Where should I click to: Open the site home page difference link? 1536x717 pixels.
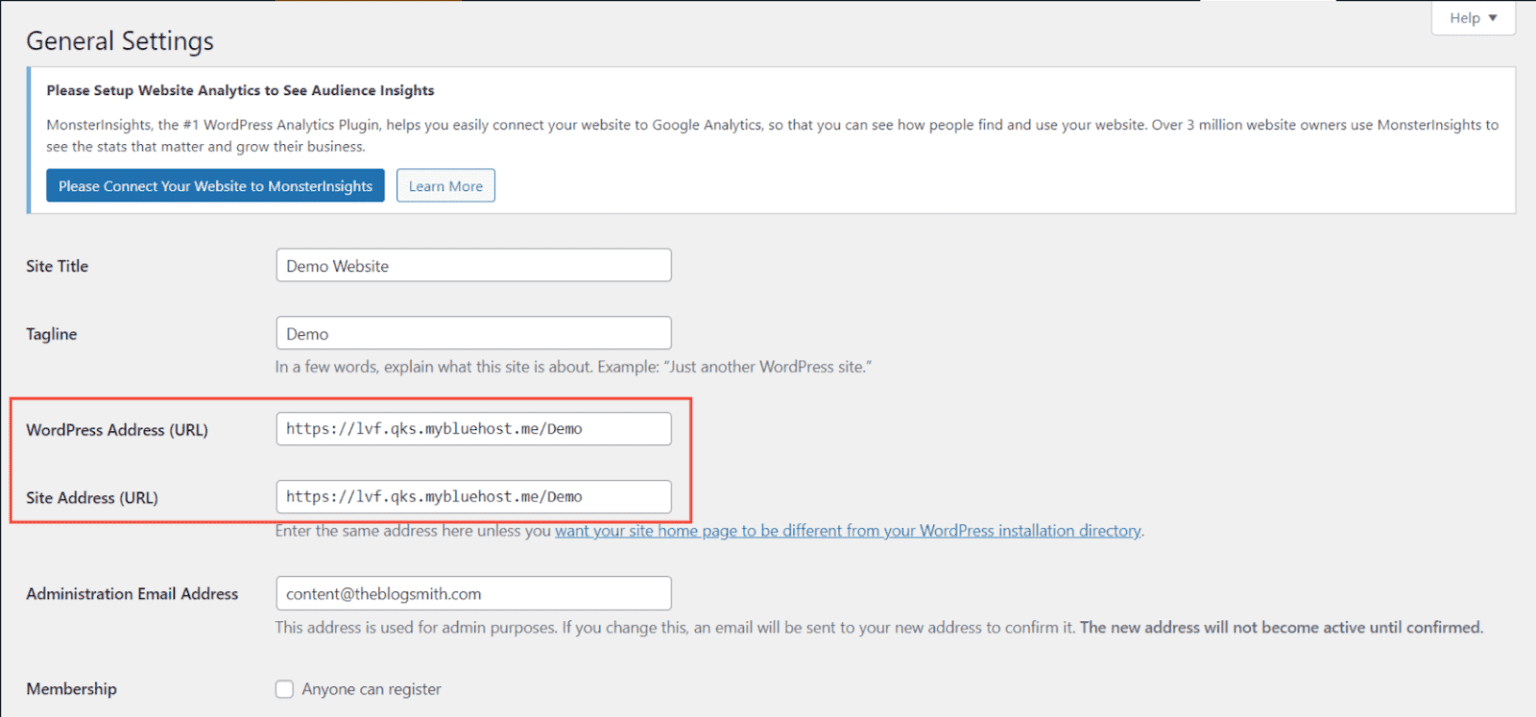pyautogui.click(x=848, y=531)
